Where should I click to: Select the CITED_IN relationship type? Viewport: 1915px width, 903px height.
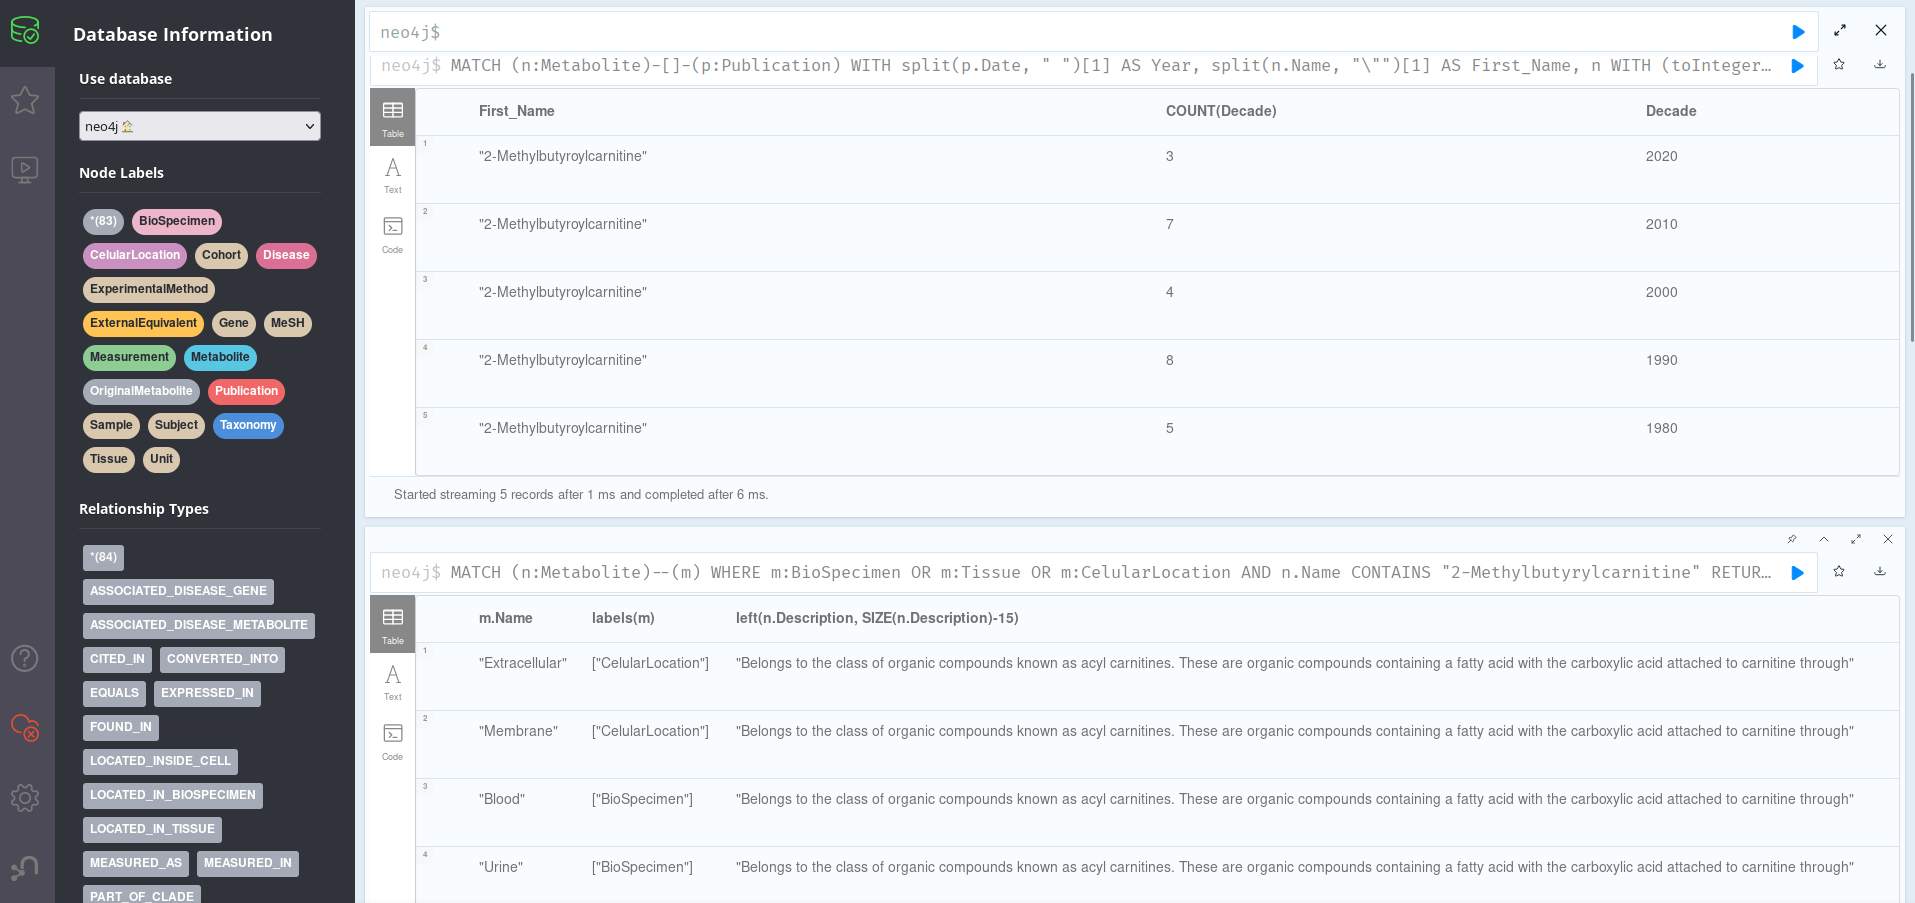(117, 660)
